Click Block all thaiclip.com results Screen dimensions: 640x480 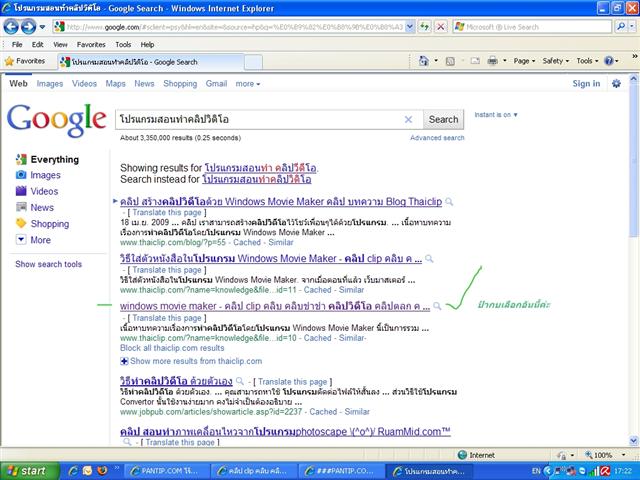tap(172, 348)
